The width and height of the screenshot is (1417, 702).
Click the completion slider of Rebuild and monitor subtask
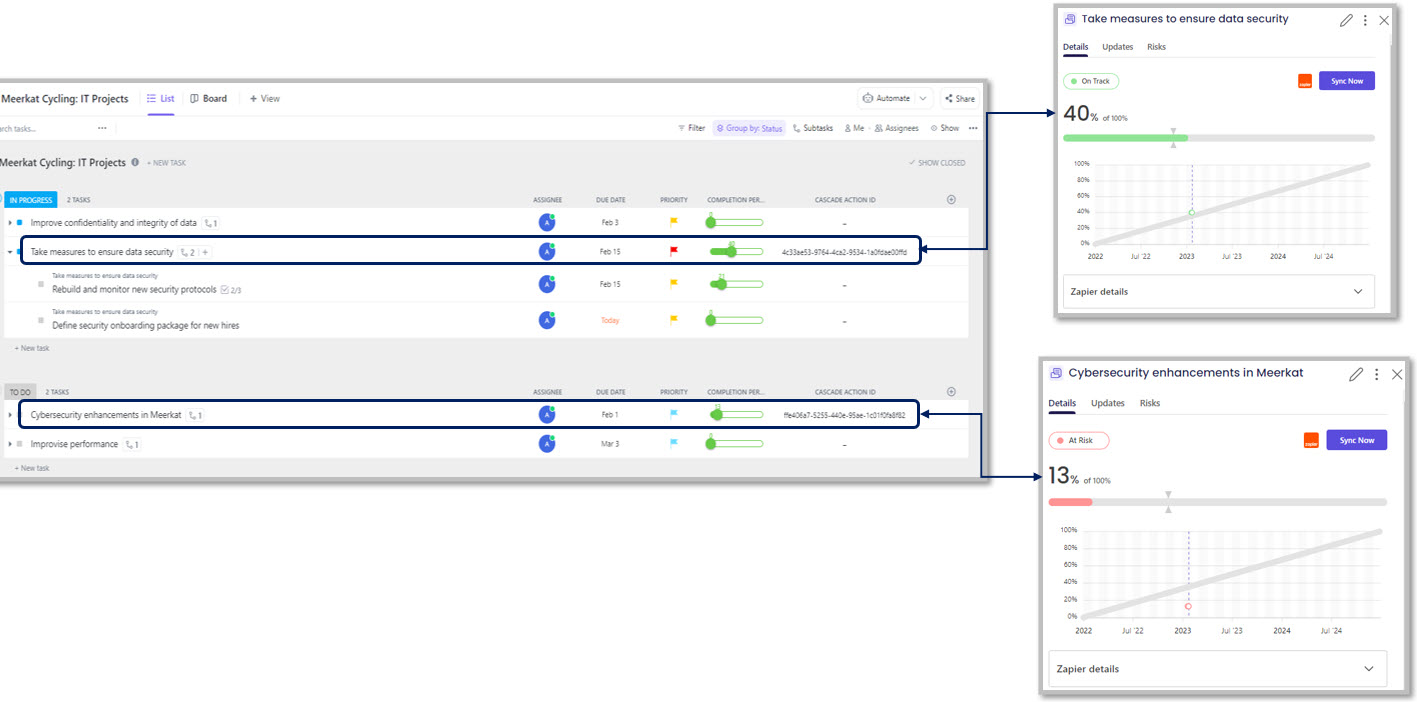(736, 284)
